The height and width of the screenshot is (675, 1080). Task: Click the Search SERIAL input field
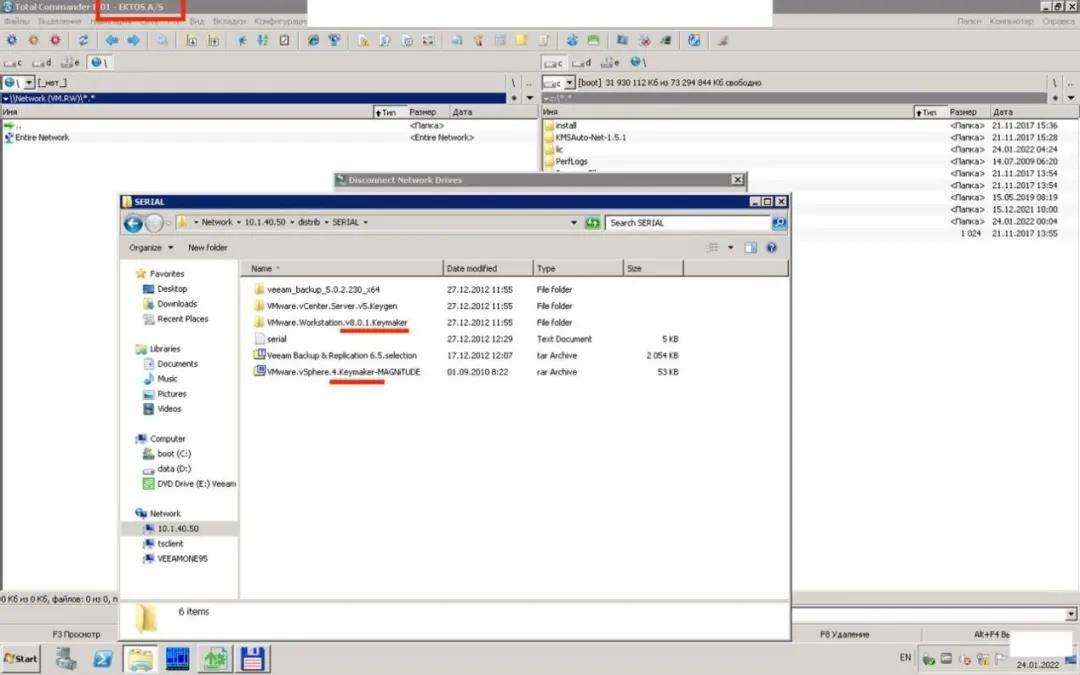click(688, 223)
